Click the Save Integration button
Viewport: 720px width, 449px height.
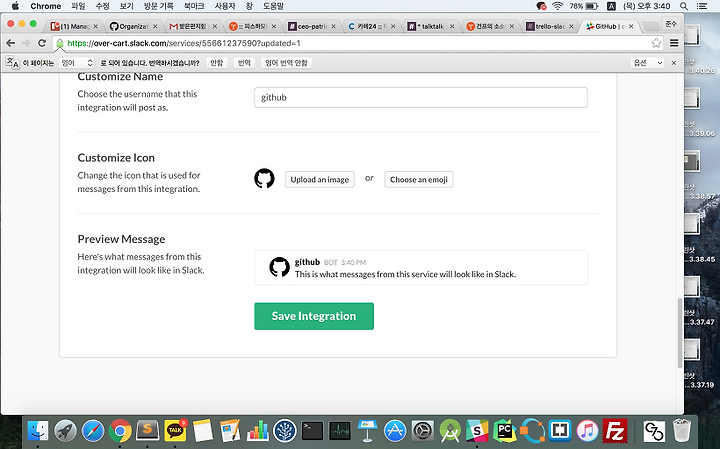click(314, 316)
